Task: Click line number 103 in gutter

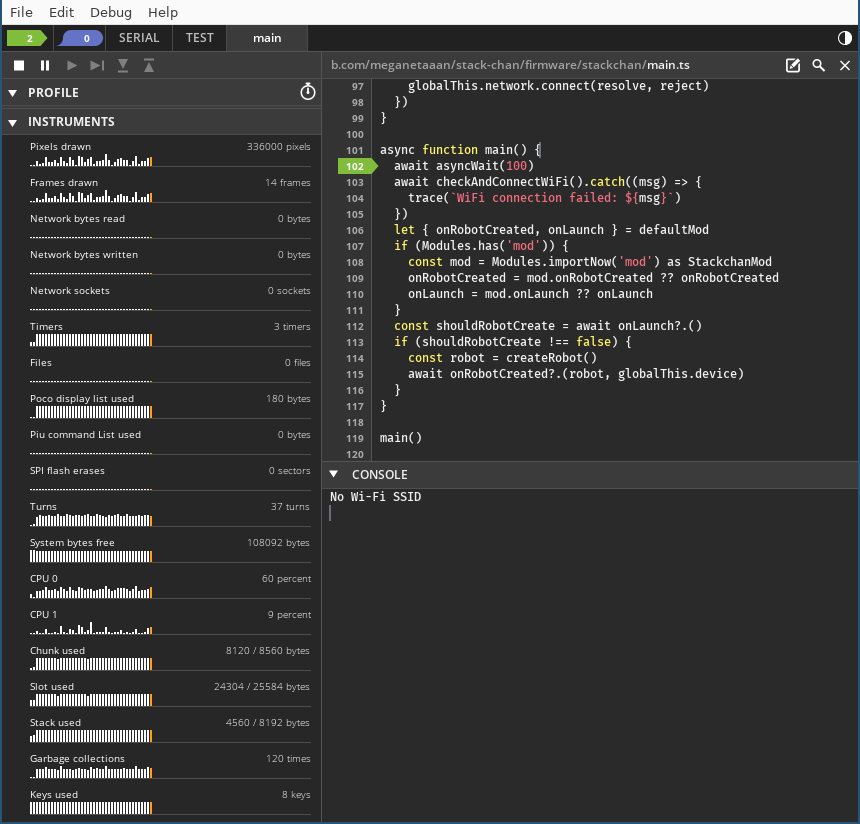Action: pyautogui.click(x=355, y=182)
